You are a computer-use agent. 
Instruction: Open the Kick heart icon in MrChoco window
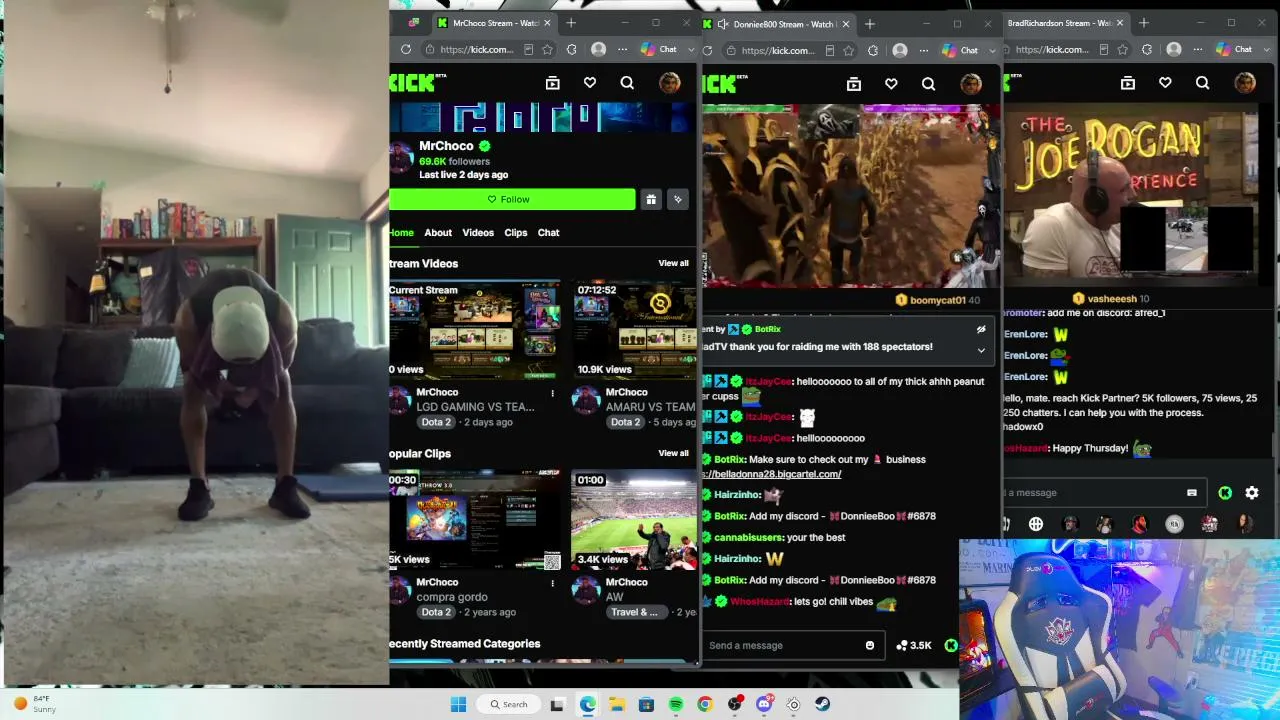click(590, 84)
